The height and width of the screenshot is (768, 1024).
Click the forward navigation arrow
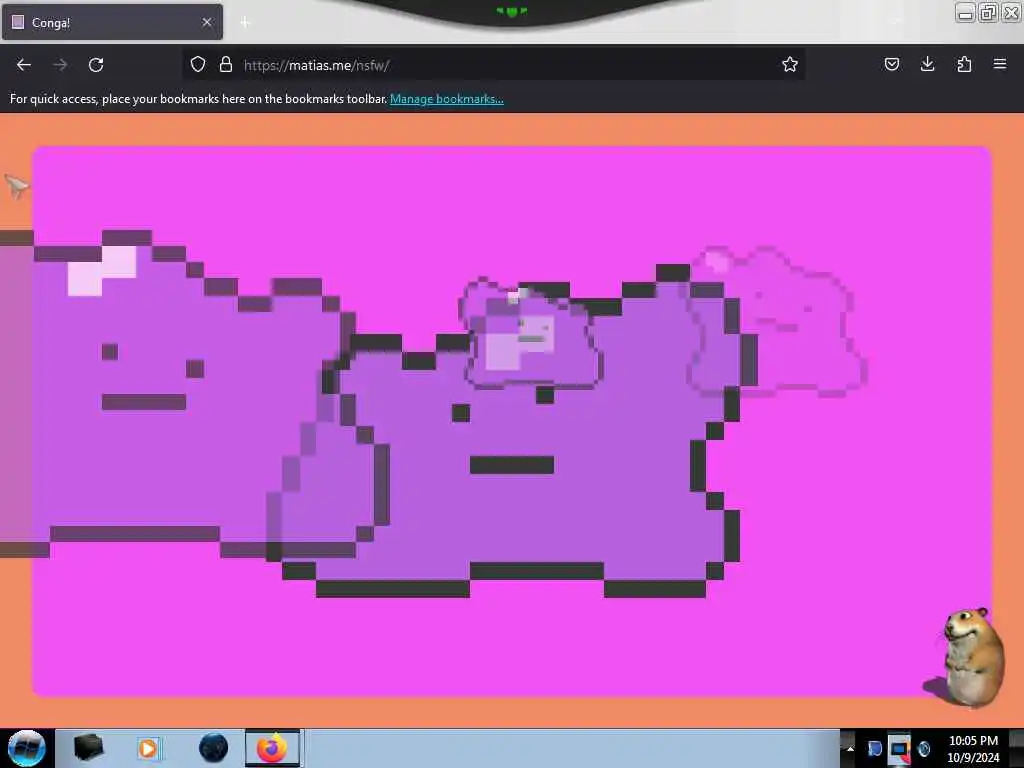pyautogui.click(x=60, y=65)
